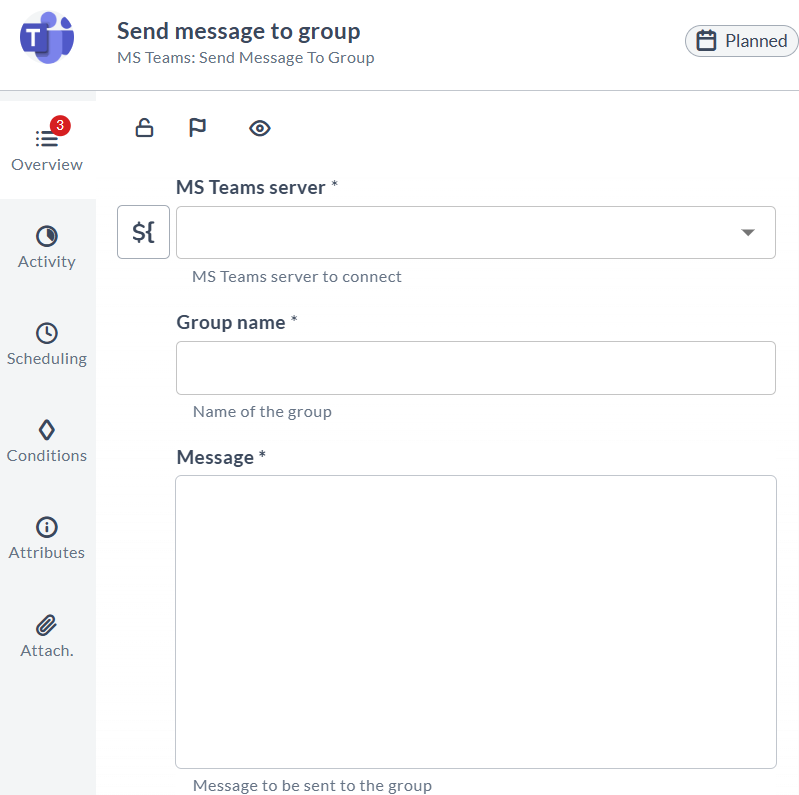Open the MS Teams server dropdown arrow
Screen dimensions: 799x795
tap(748, 232)
